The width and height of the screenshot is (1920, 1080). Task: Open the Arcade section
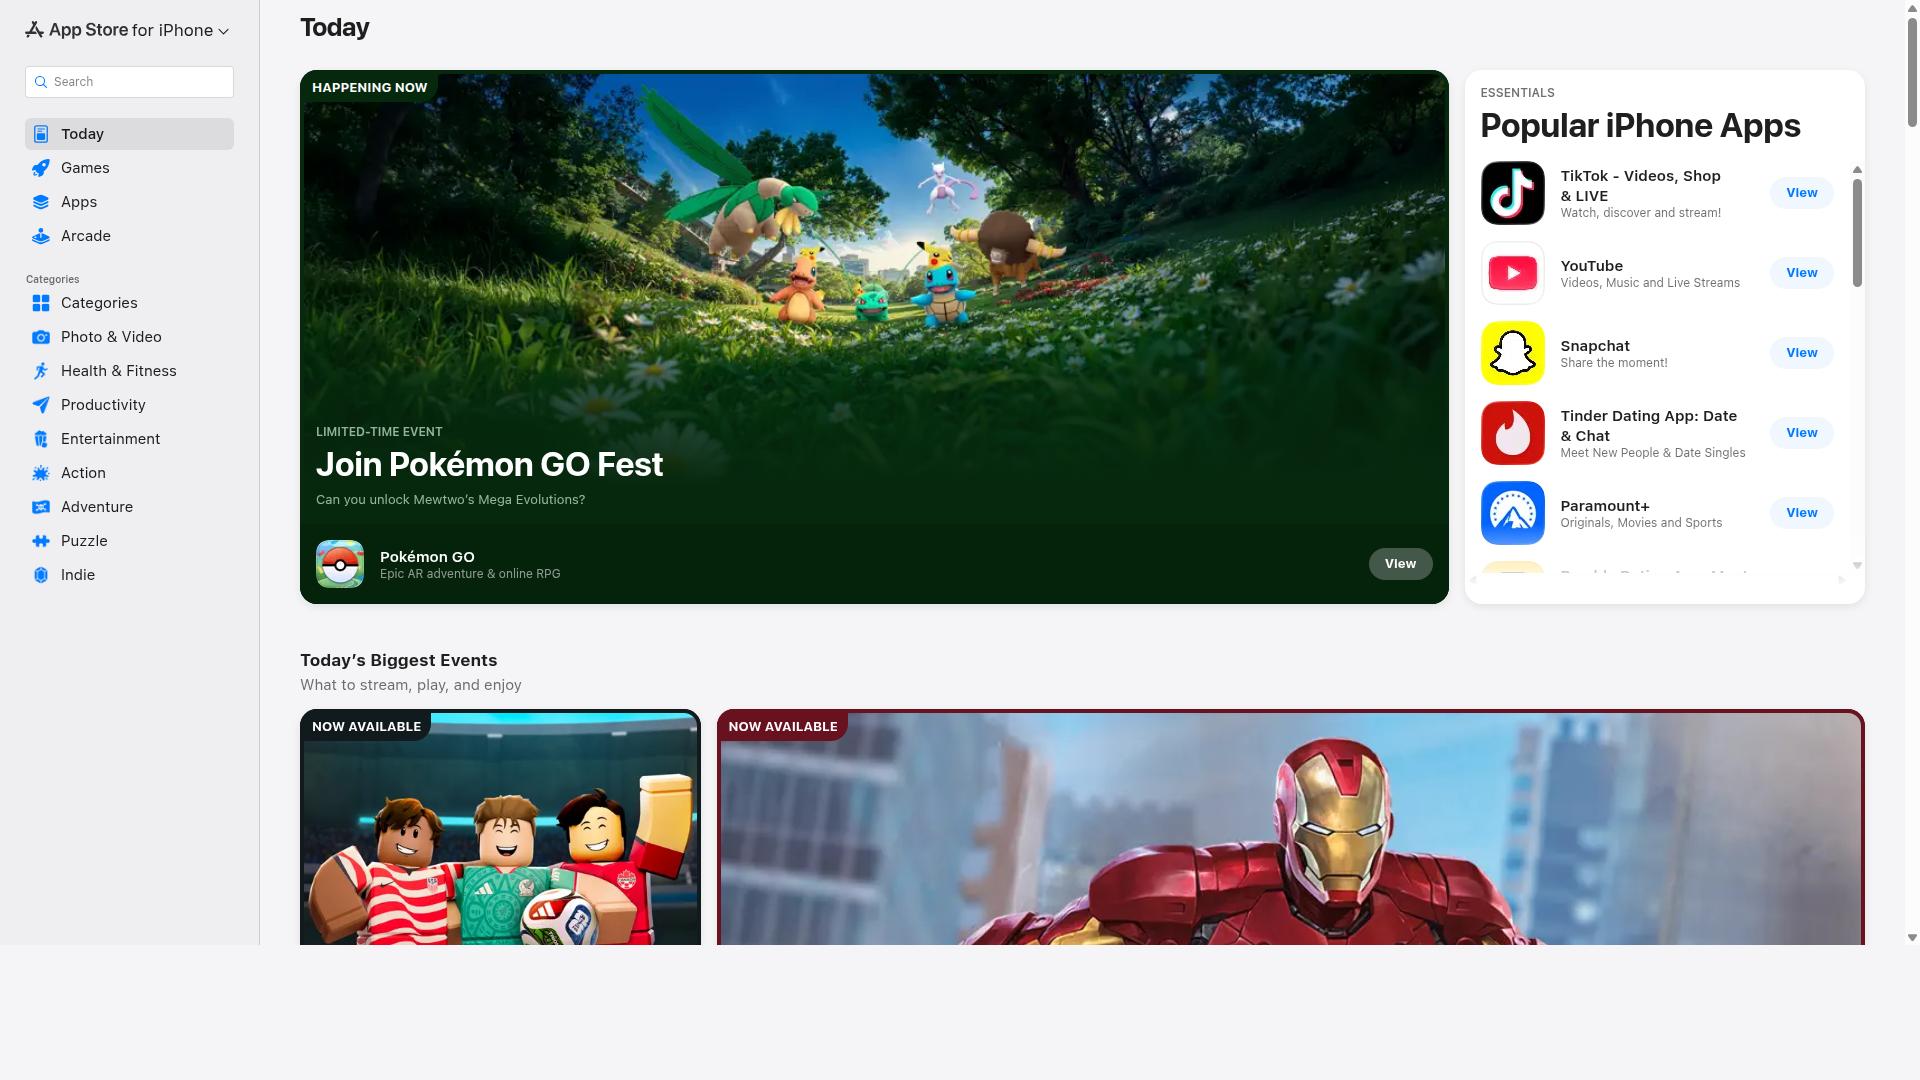coord(129,236)
